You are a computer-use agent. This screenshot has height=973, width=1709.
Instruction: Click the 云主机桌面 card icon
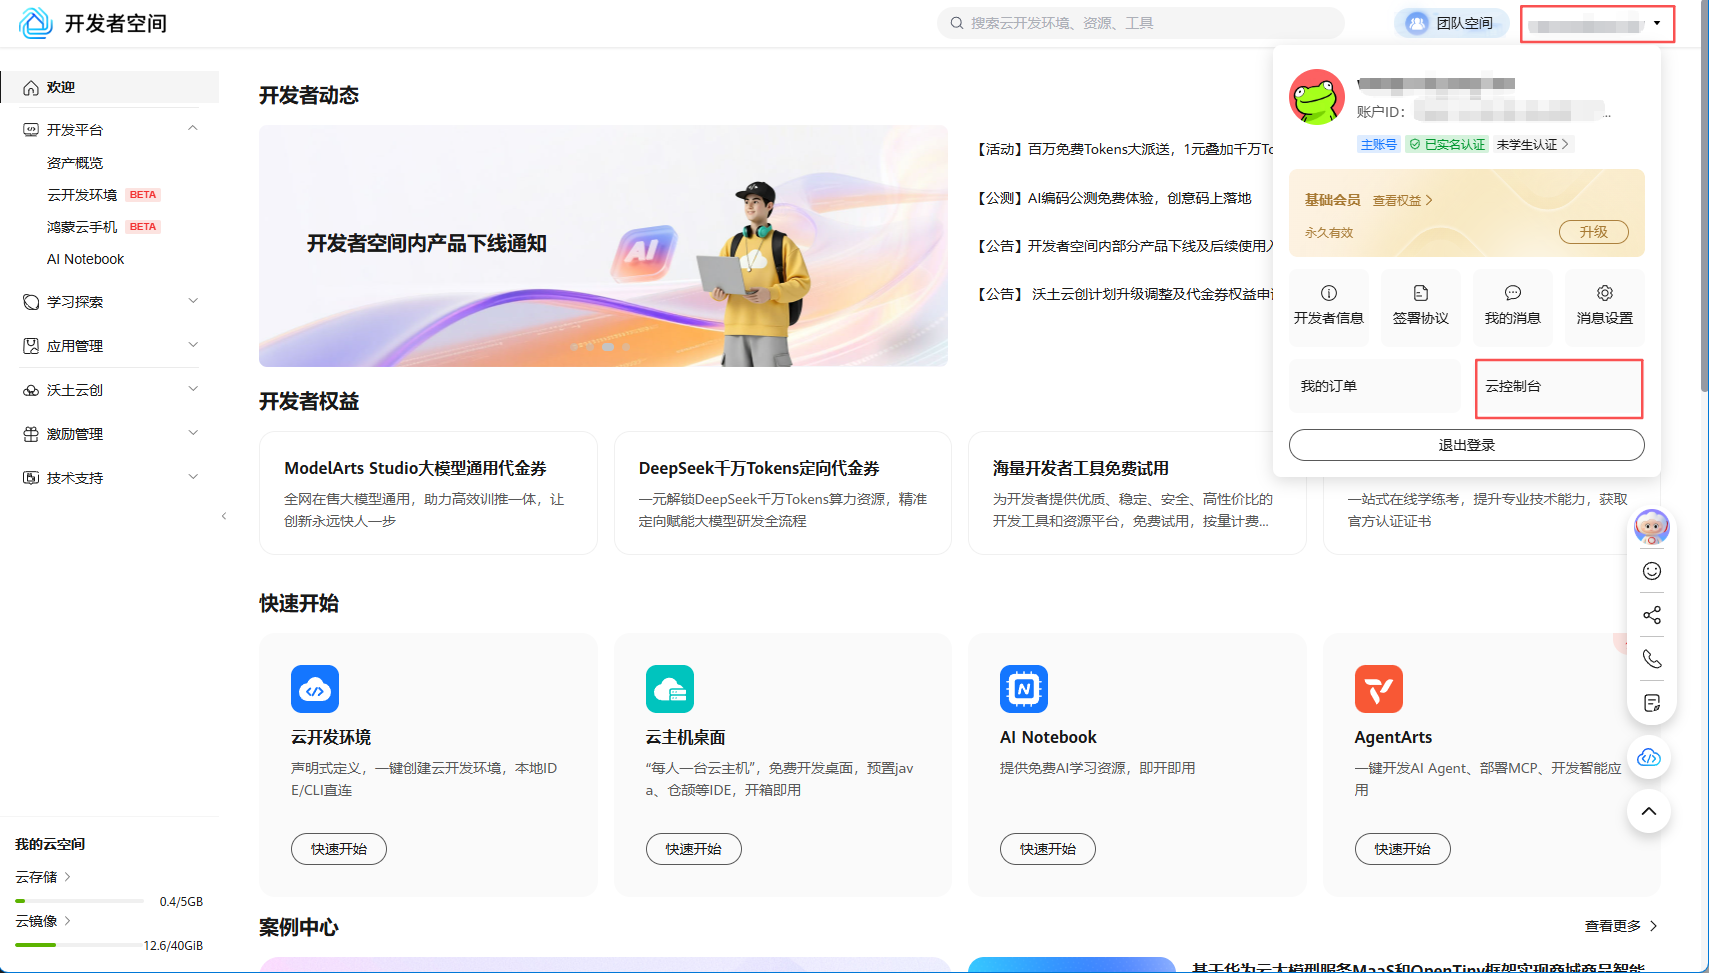tap(670, 689)
